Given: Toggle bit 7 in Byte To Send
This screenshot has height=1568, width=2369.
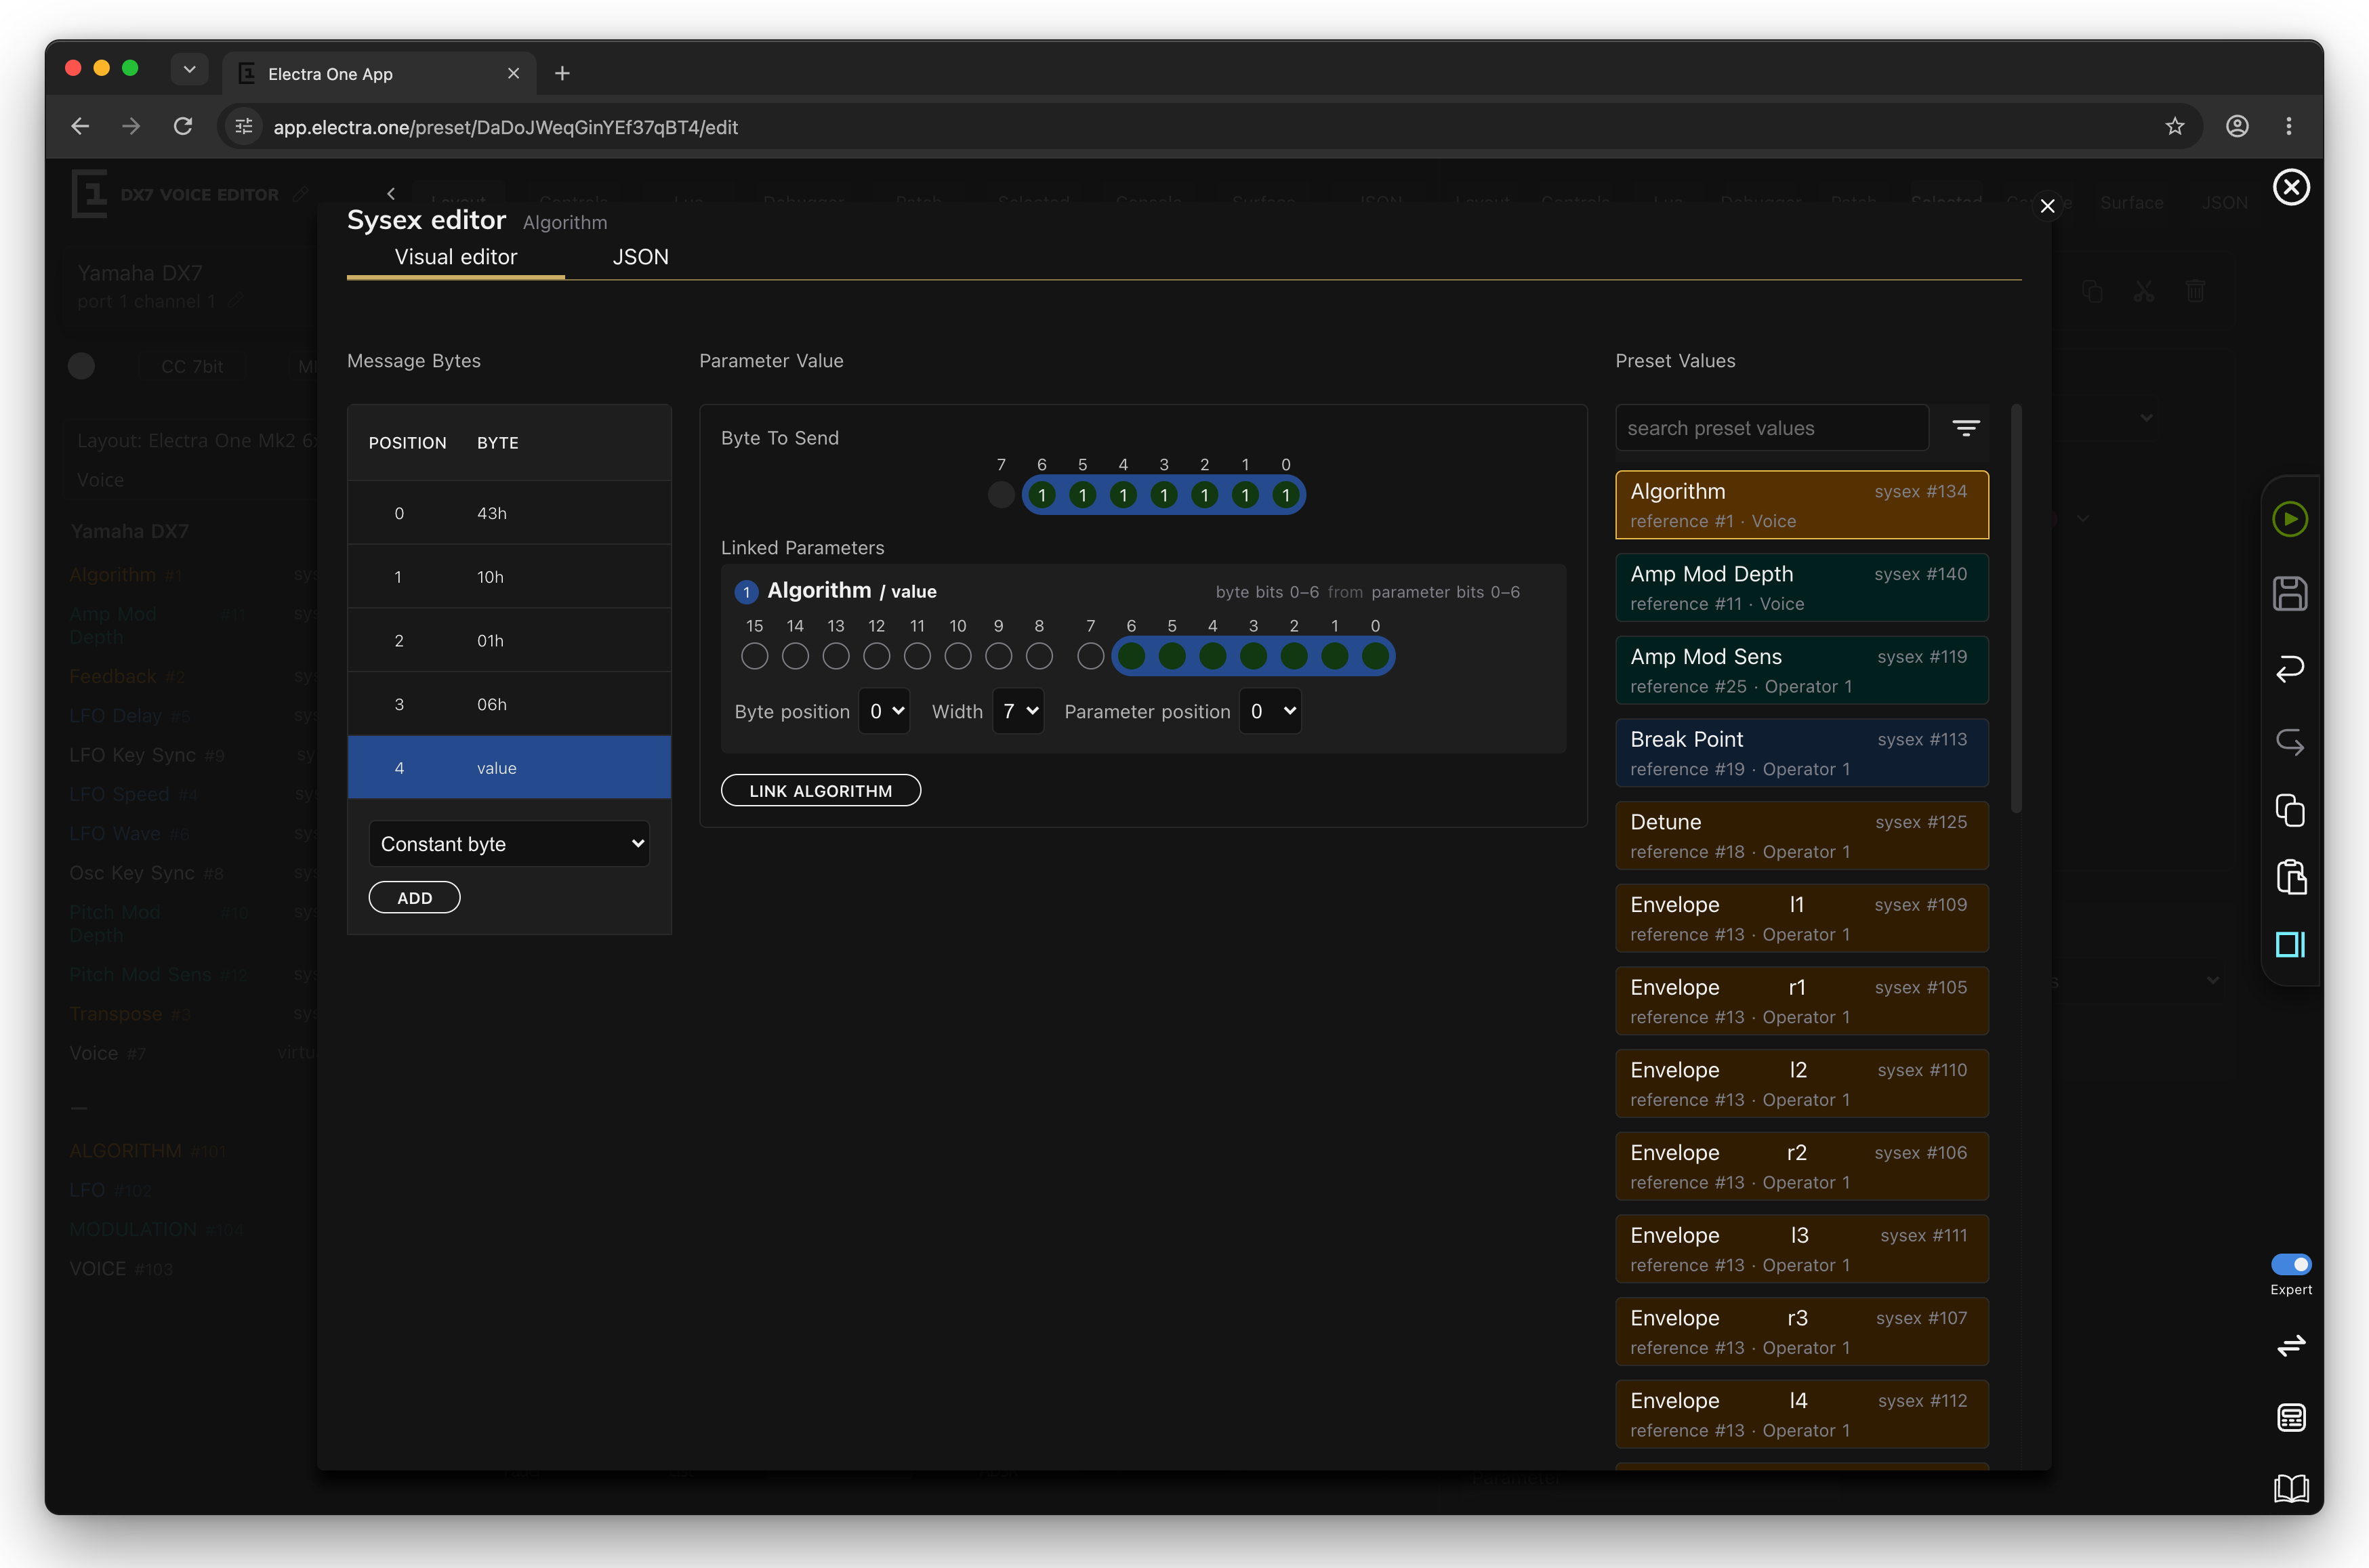Looking at the screenshot, I should pyautogui.click(x=1001, y=495).
